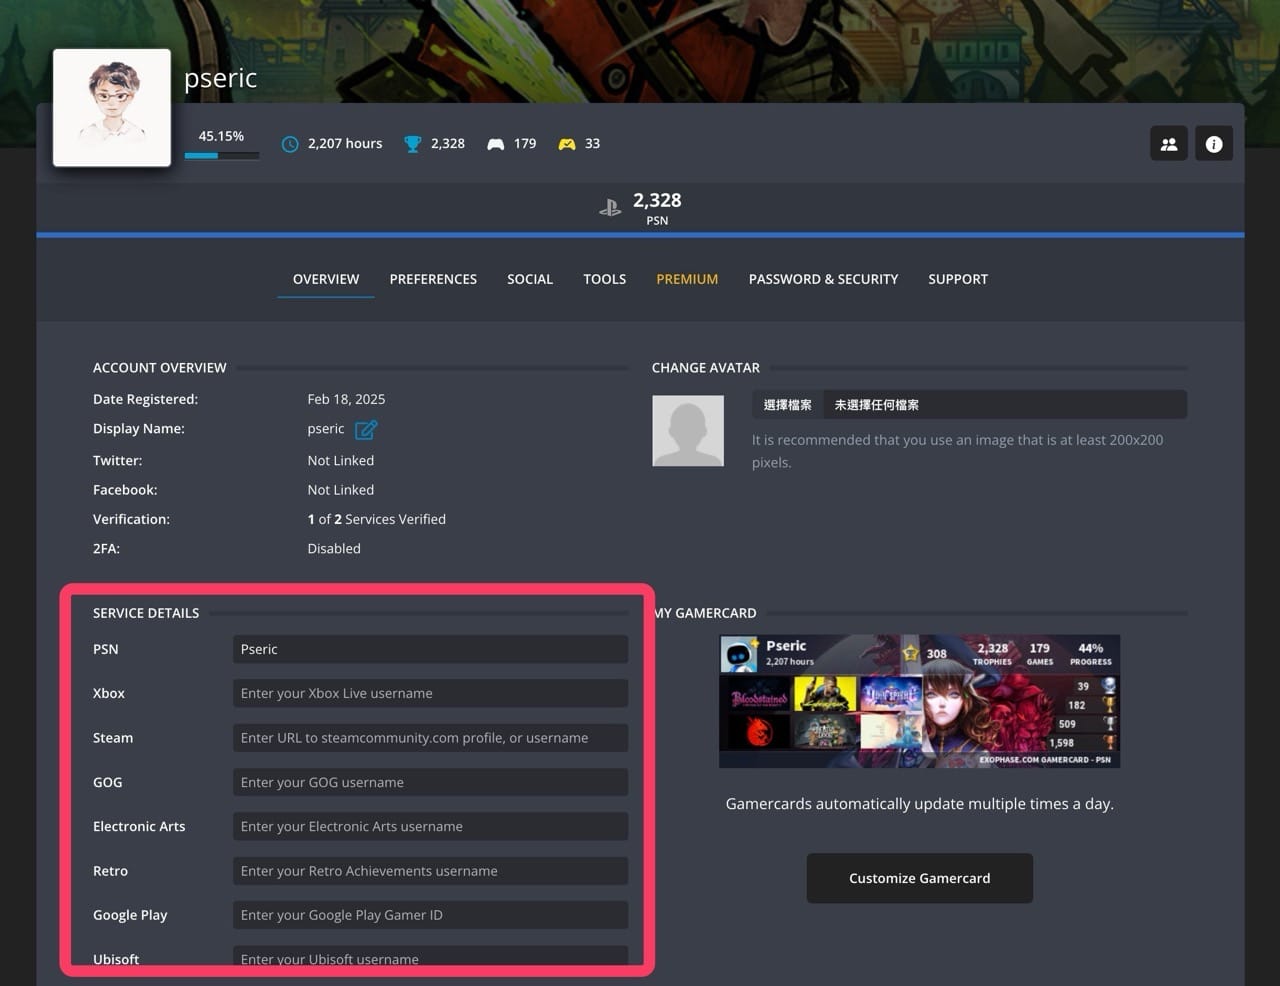This screenshot has height=986, width=1280.
Task: Click the yellow controller icon beside 33
Action: (x=567, y=144)
